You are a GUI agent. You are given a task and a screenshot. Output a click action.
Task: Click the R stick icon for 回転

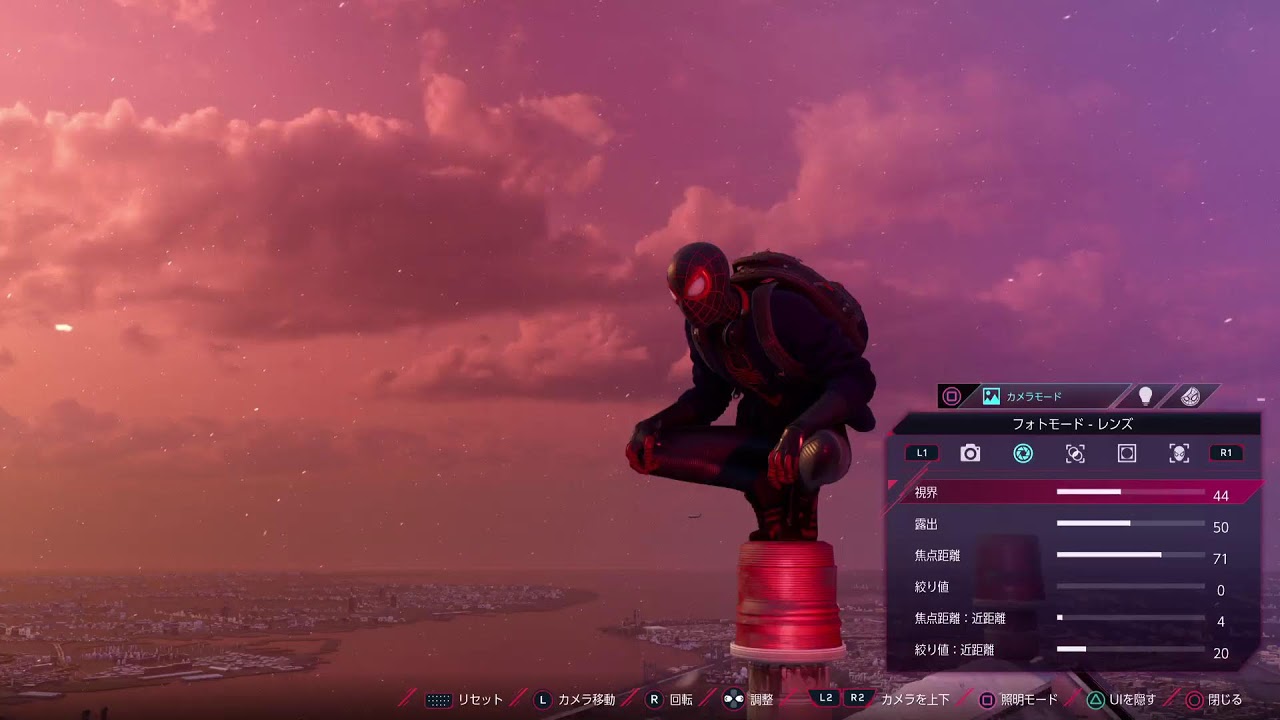(654, 700)
